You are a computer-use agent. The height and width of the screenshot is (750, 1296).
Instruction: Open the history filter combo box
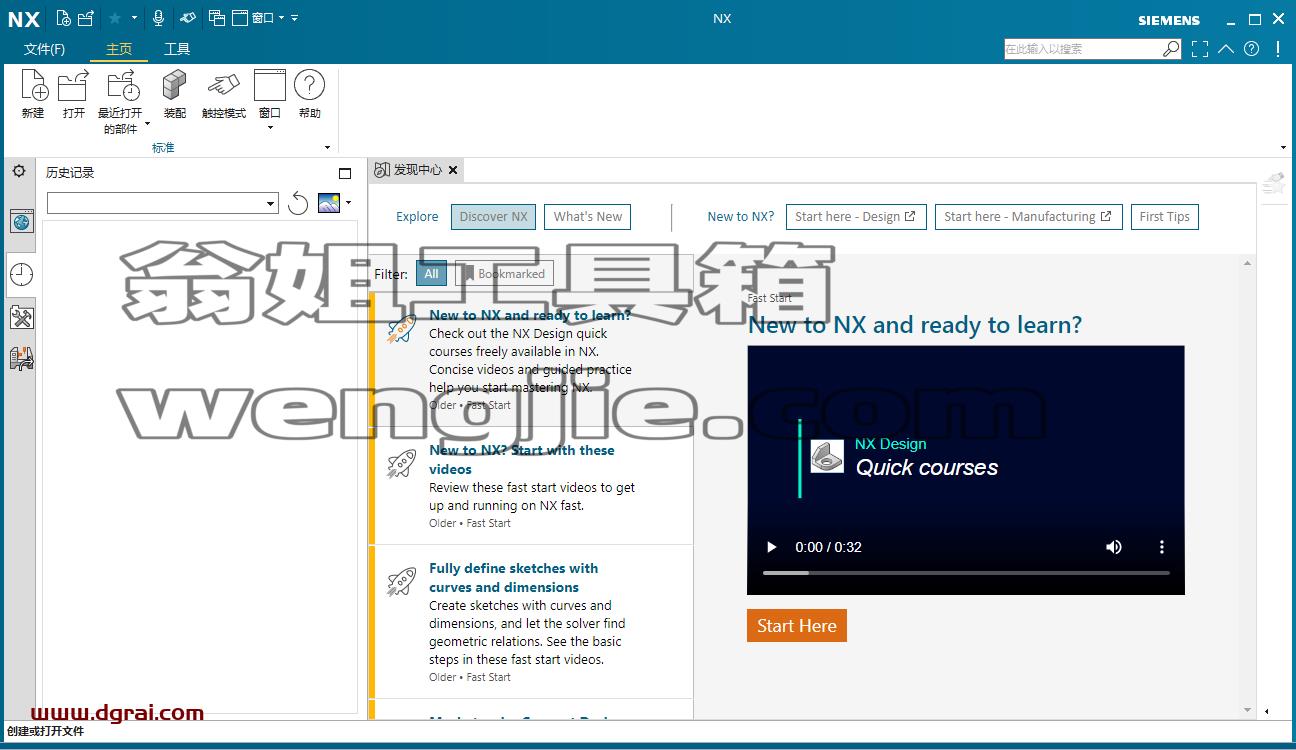coord(162,203)
